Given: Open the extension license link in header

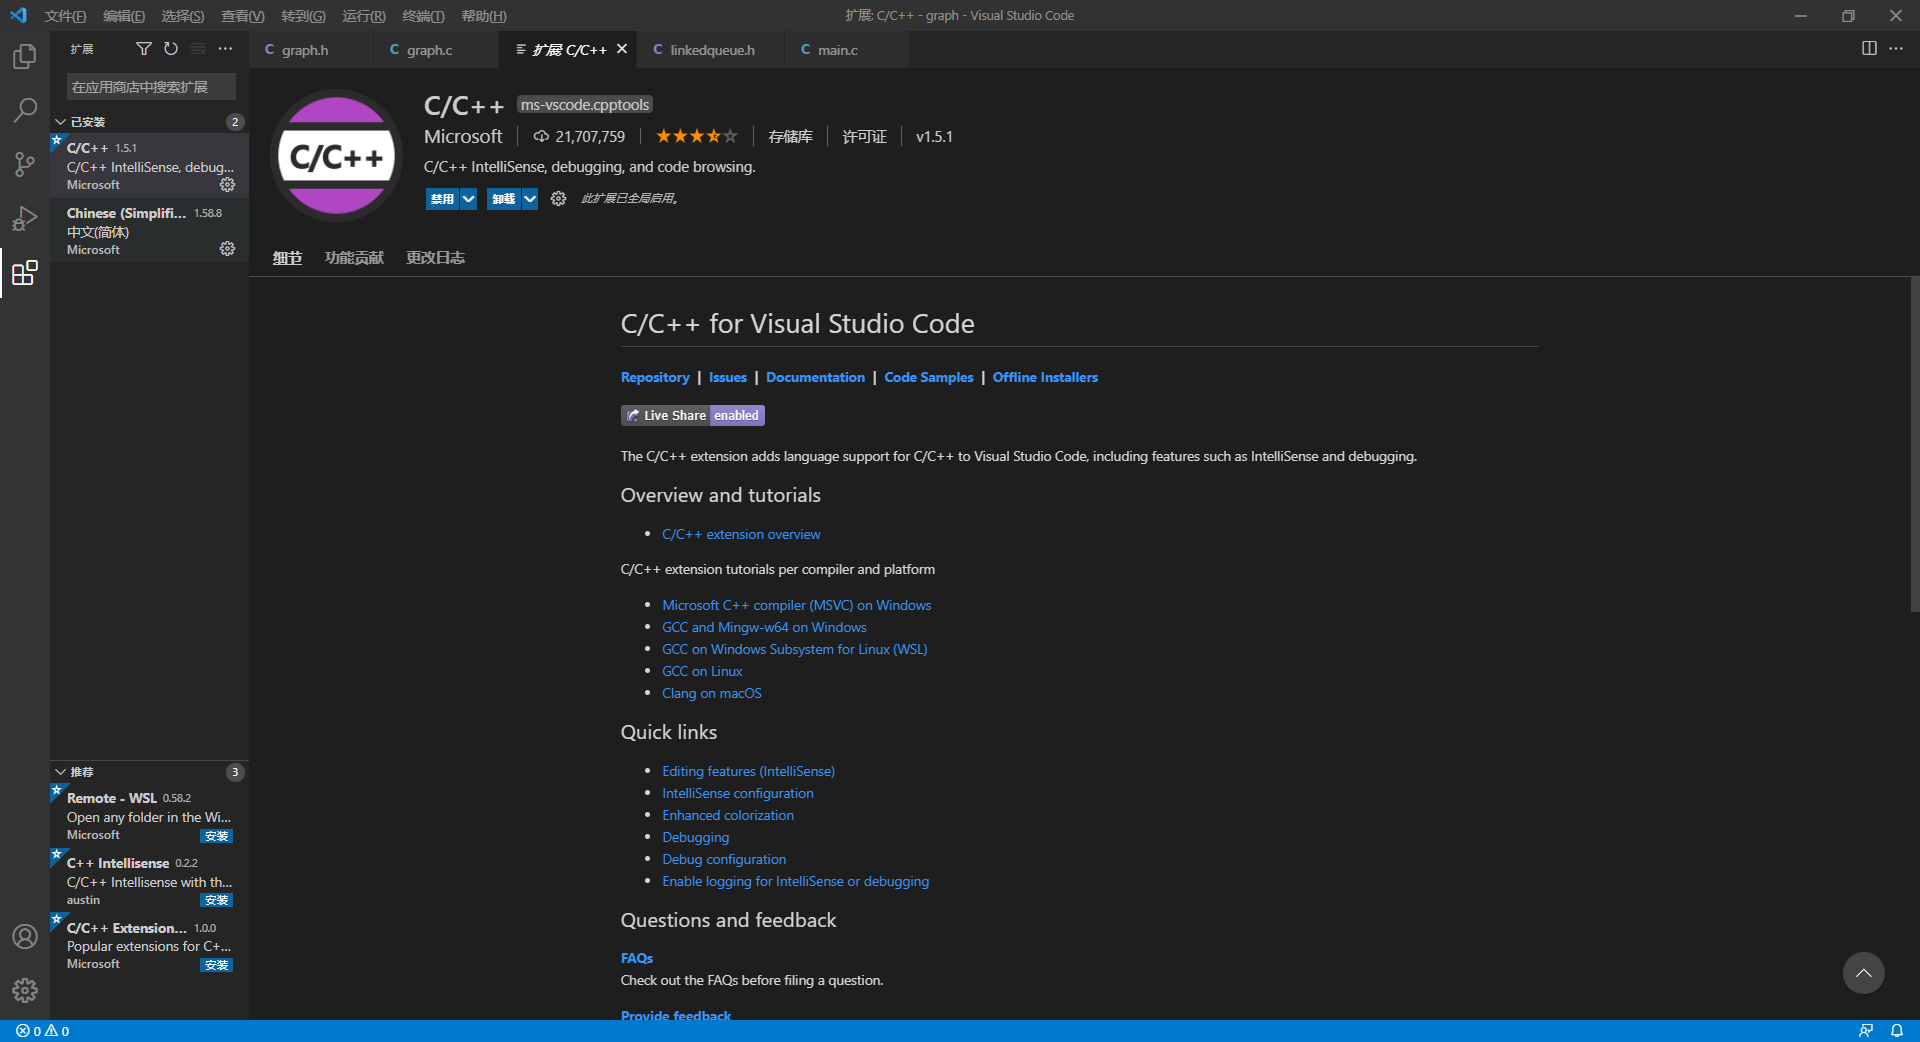Looking at the screenshot, I should pos(864,137).
